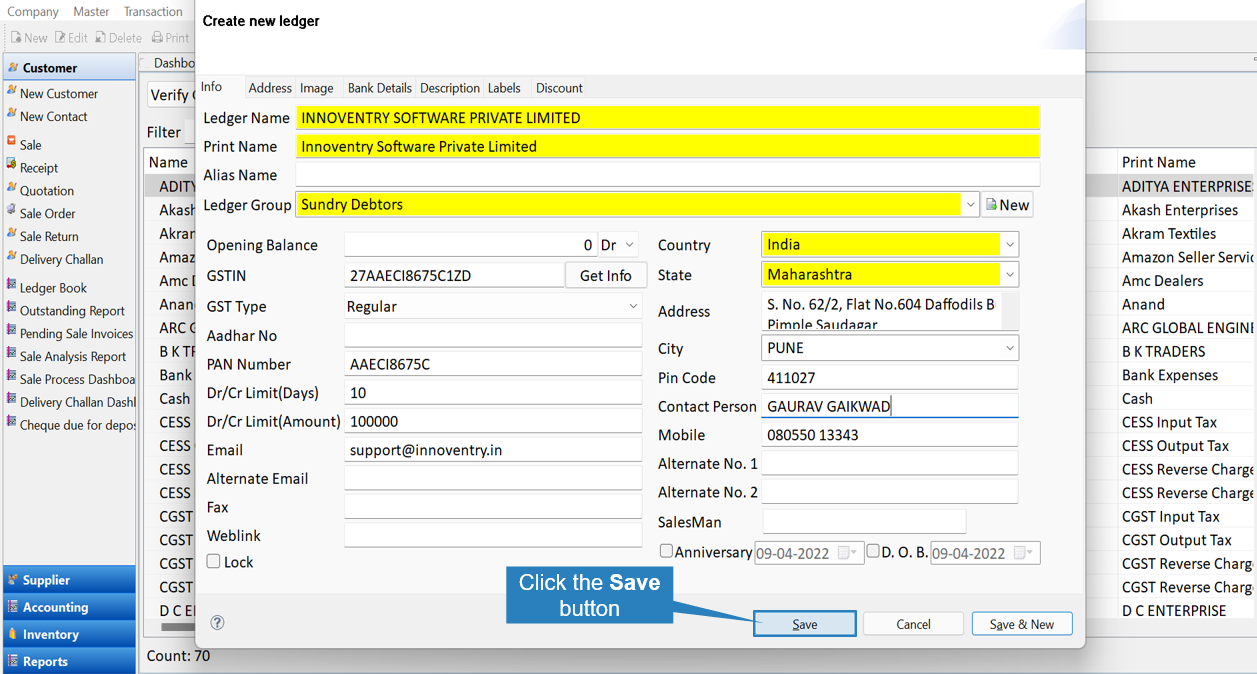Click the Save & New button

tap(1022, 624)
